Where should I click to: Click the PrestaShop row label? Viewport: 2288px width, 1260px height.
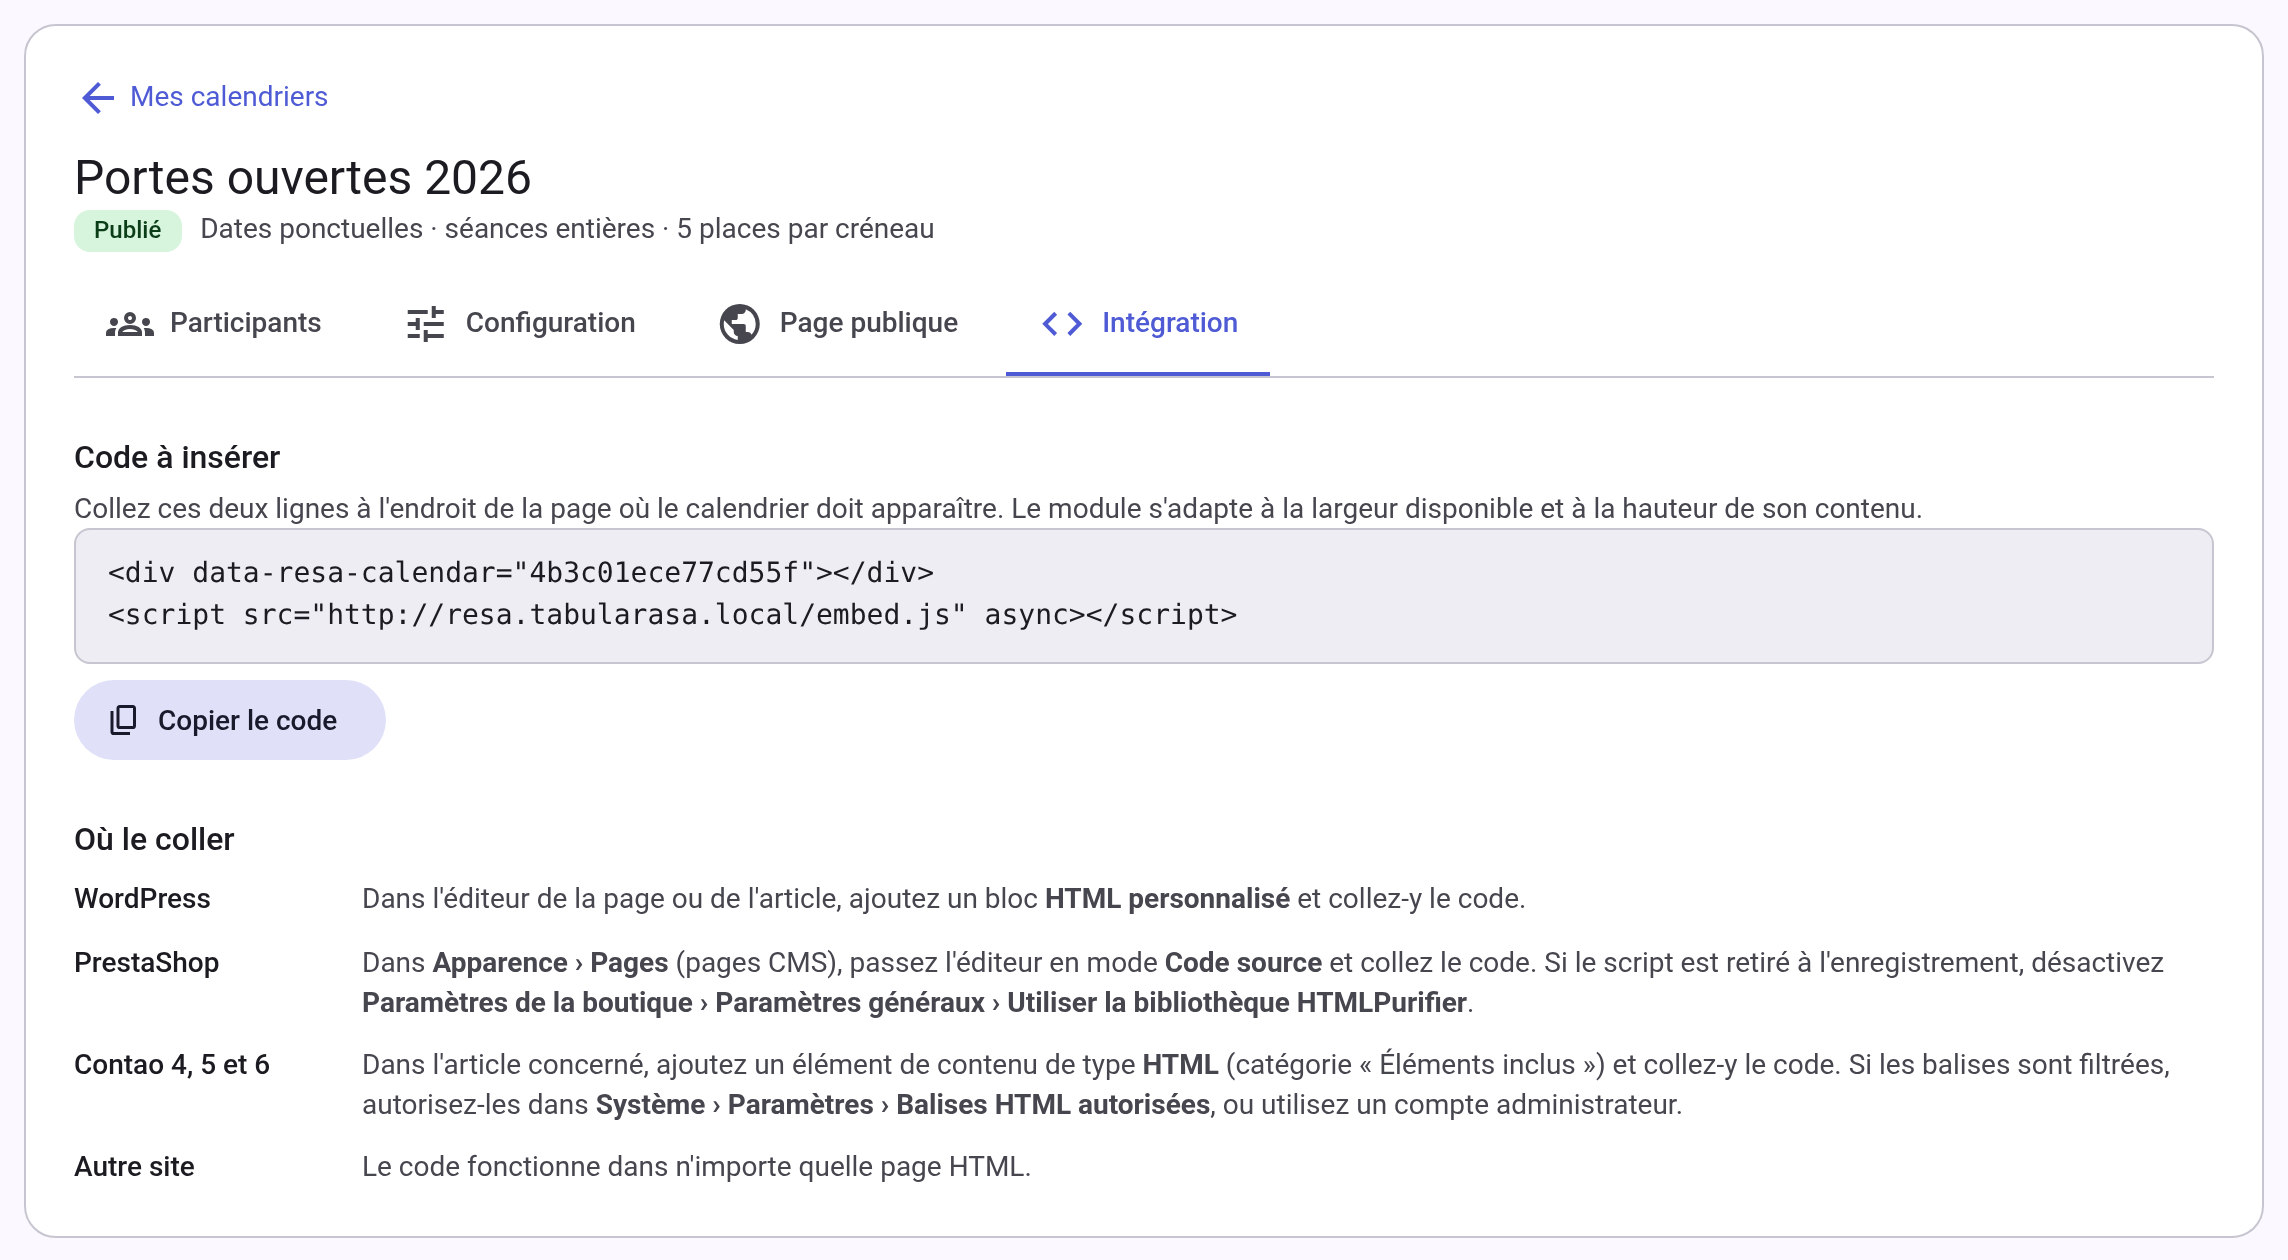click(146, 962)
